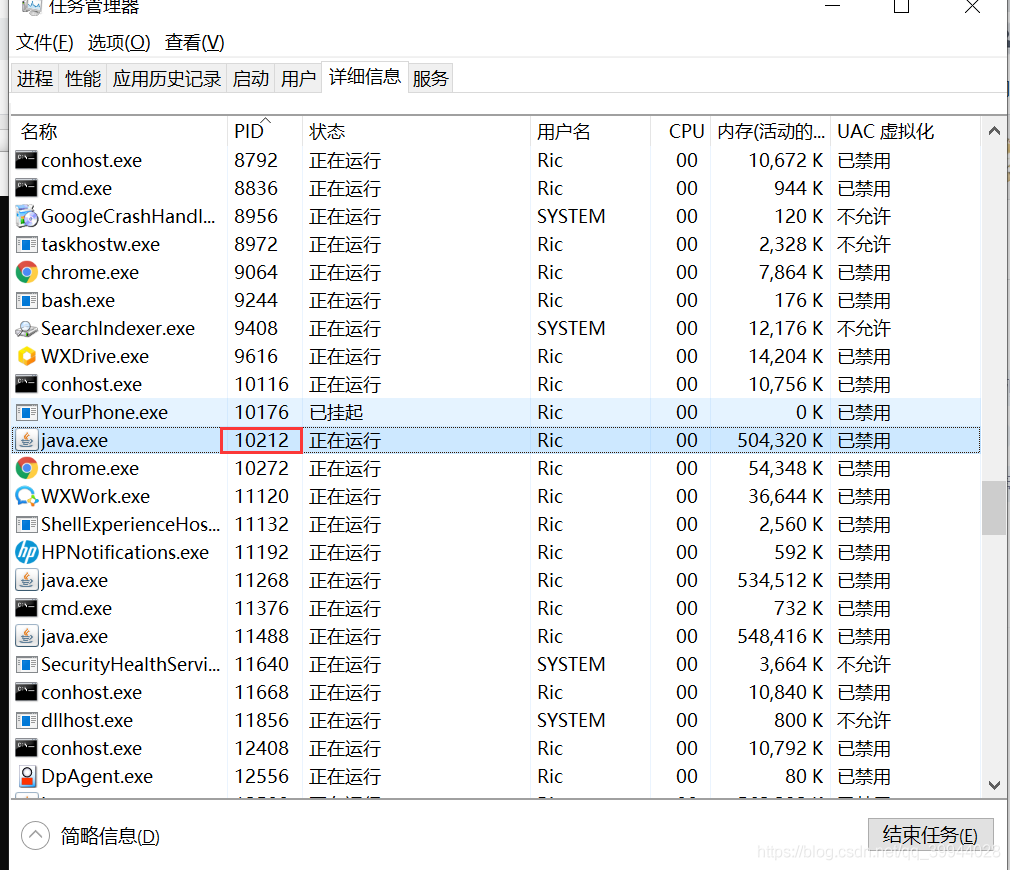Click the WXDrive.exe hexagon icon
This screenshot has width=1010, height=870.
pos(26,356)
